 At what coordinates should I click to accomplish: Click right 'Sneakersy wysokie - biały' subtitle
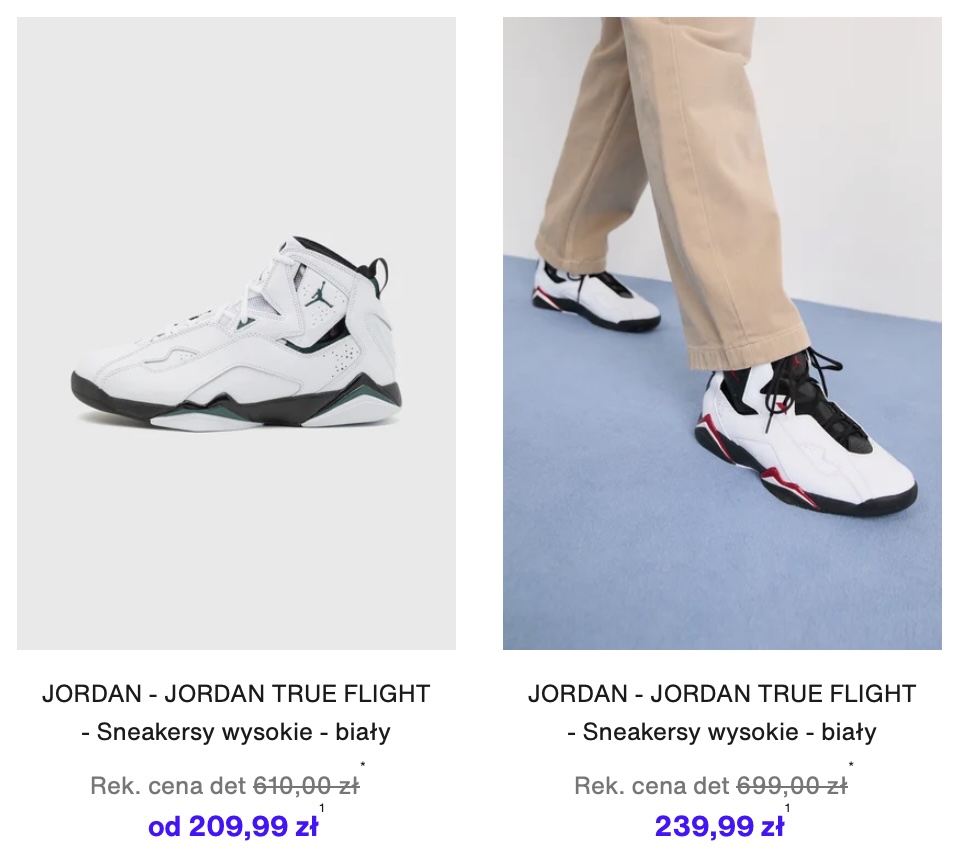tap(722, 731)
